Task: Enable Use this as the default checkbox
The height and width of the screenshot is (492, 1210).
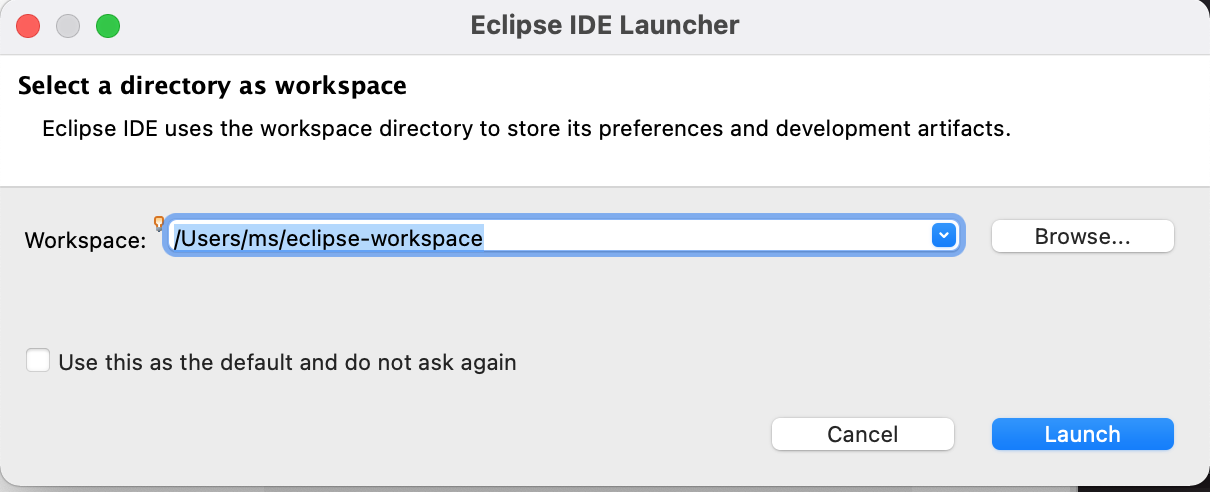Action: pyautogui.click(x=38, y=361)
